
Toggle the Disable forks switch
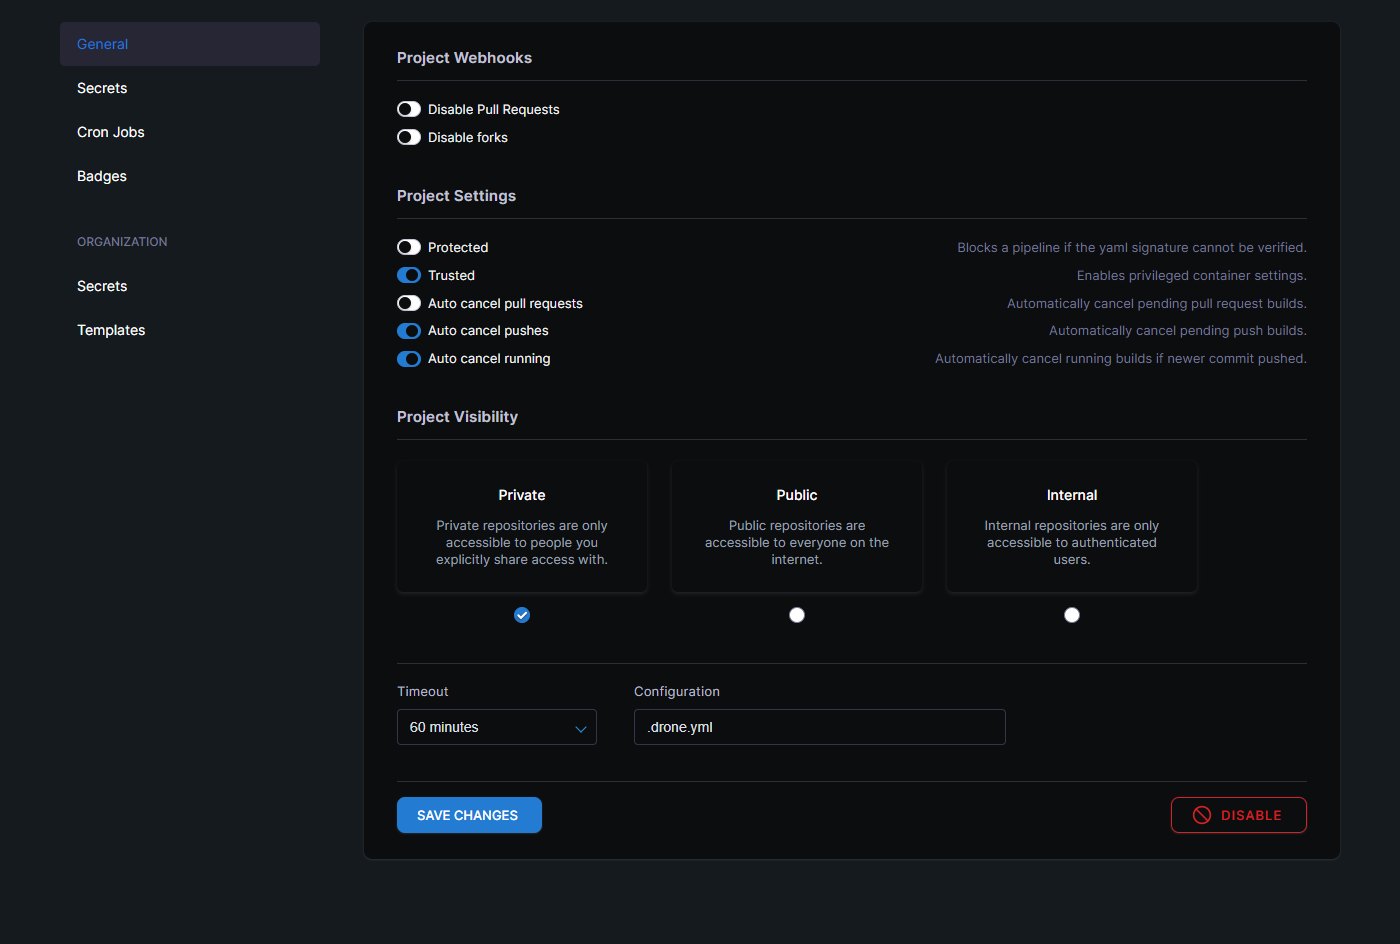(409, 137)
